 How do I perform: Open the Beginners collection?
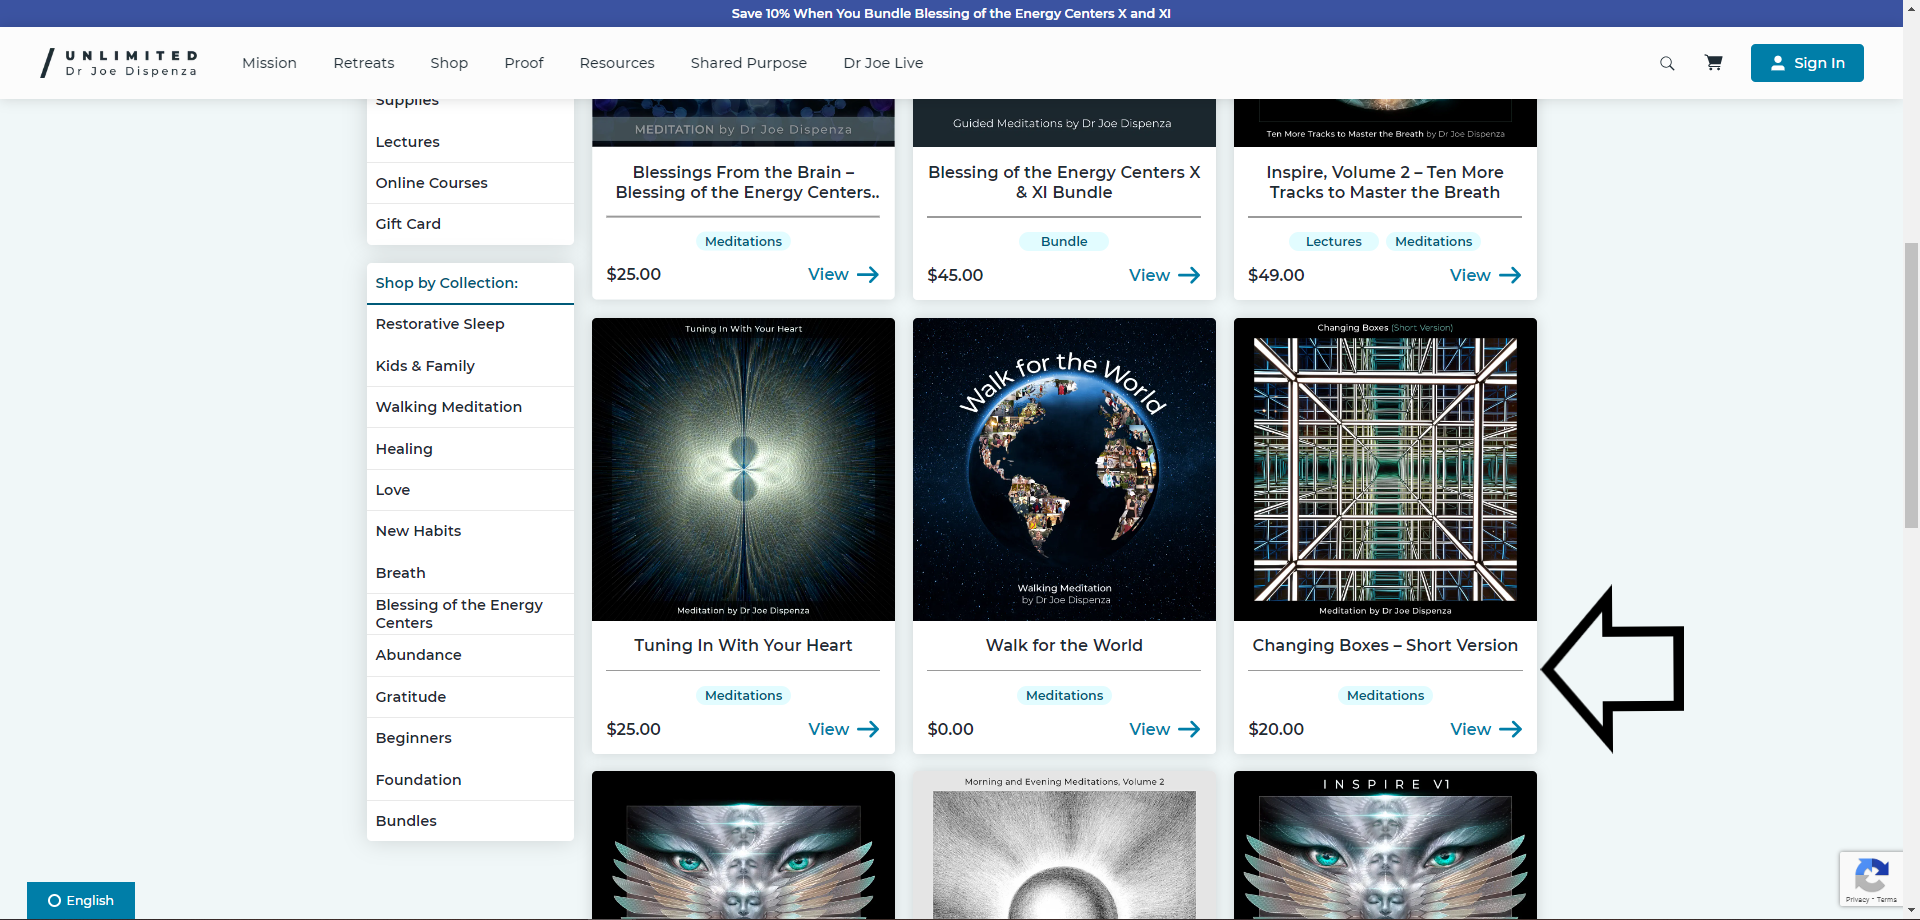(x=470, y=738)
